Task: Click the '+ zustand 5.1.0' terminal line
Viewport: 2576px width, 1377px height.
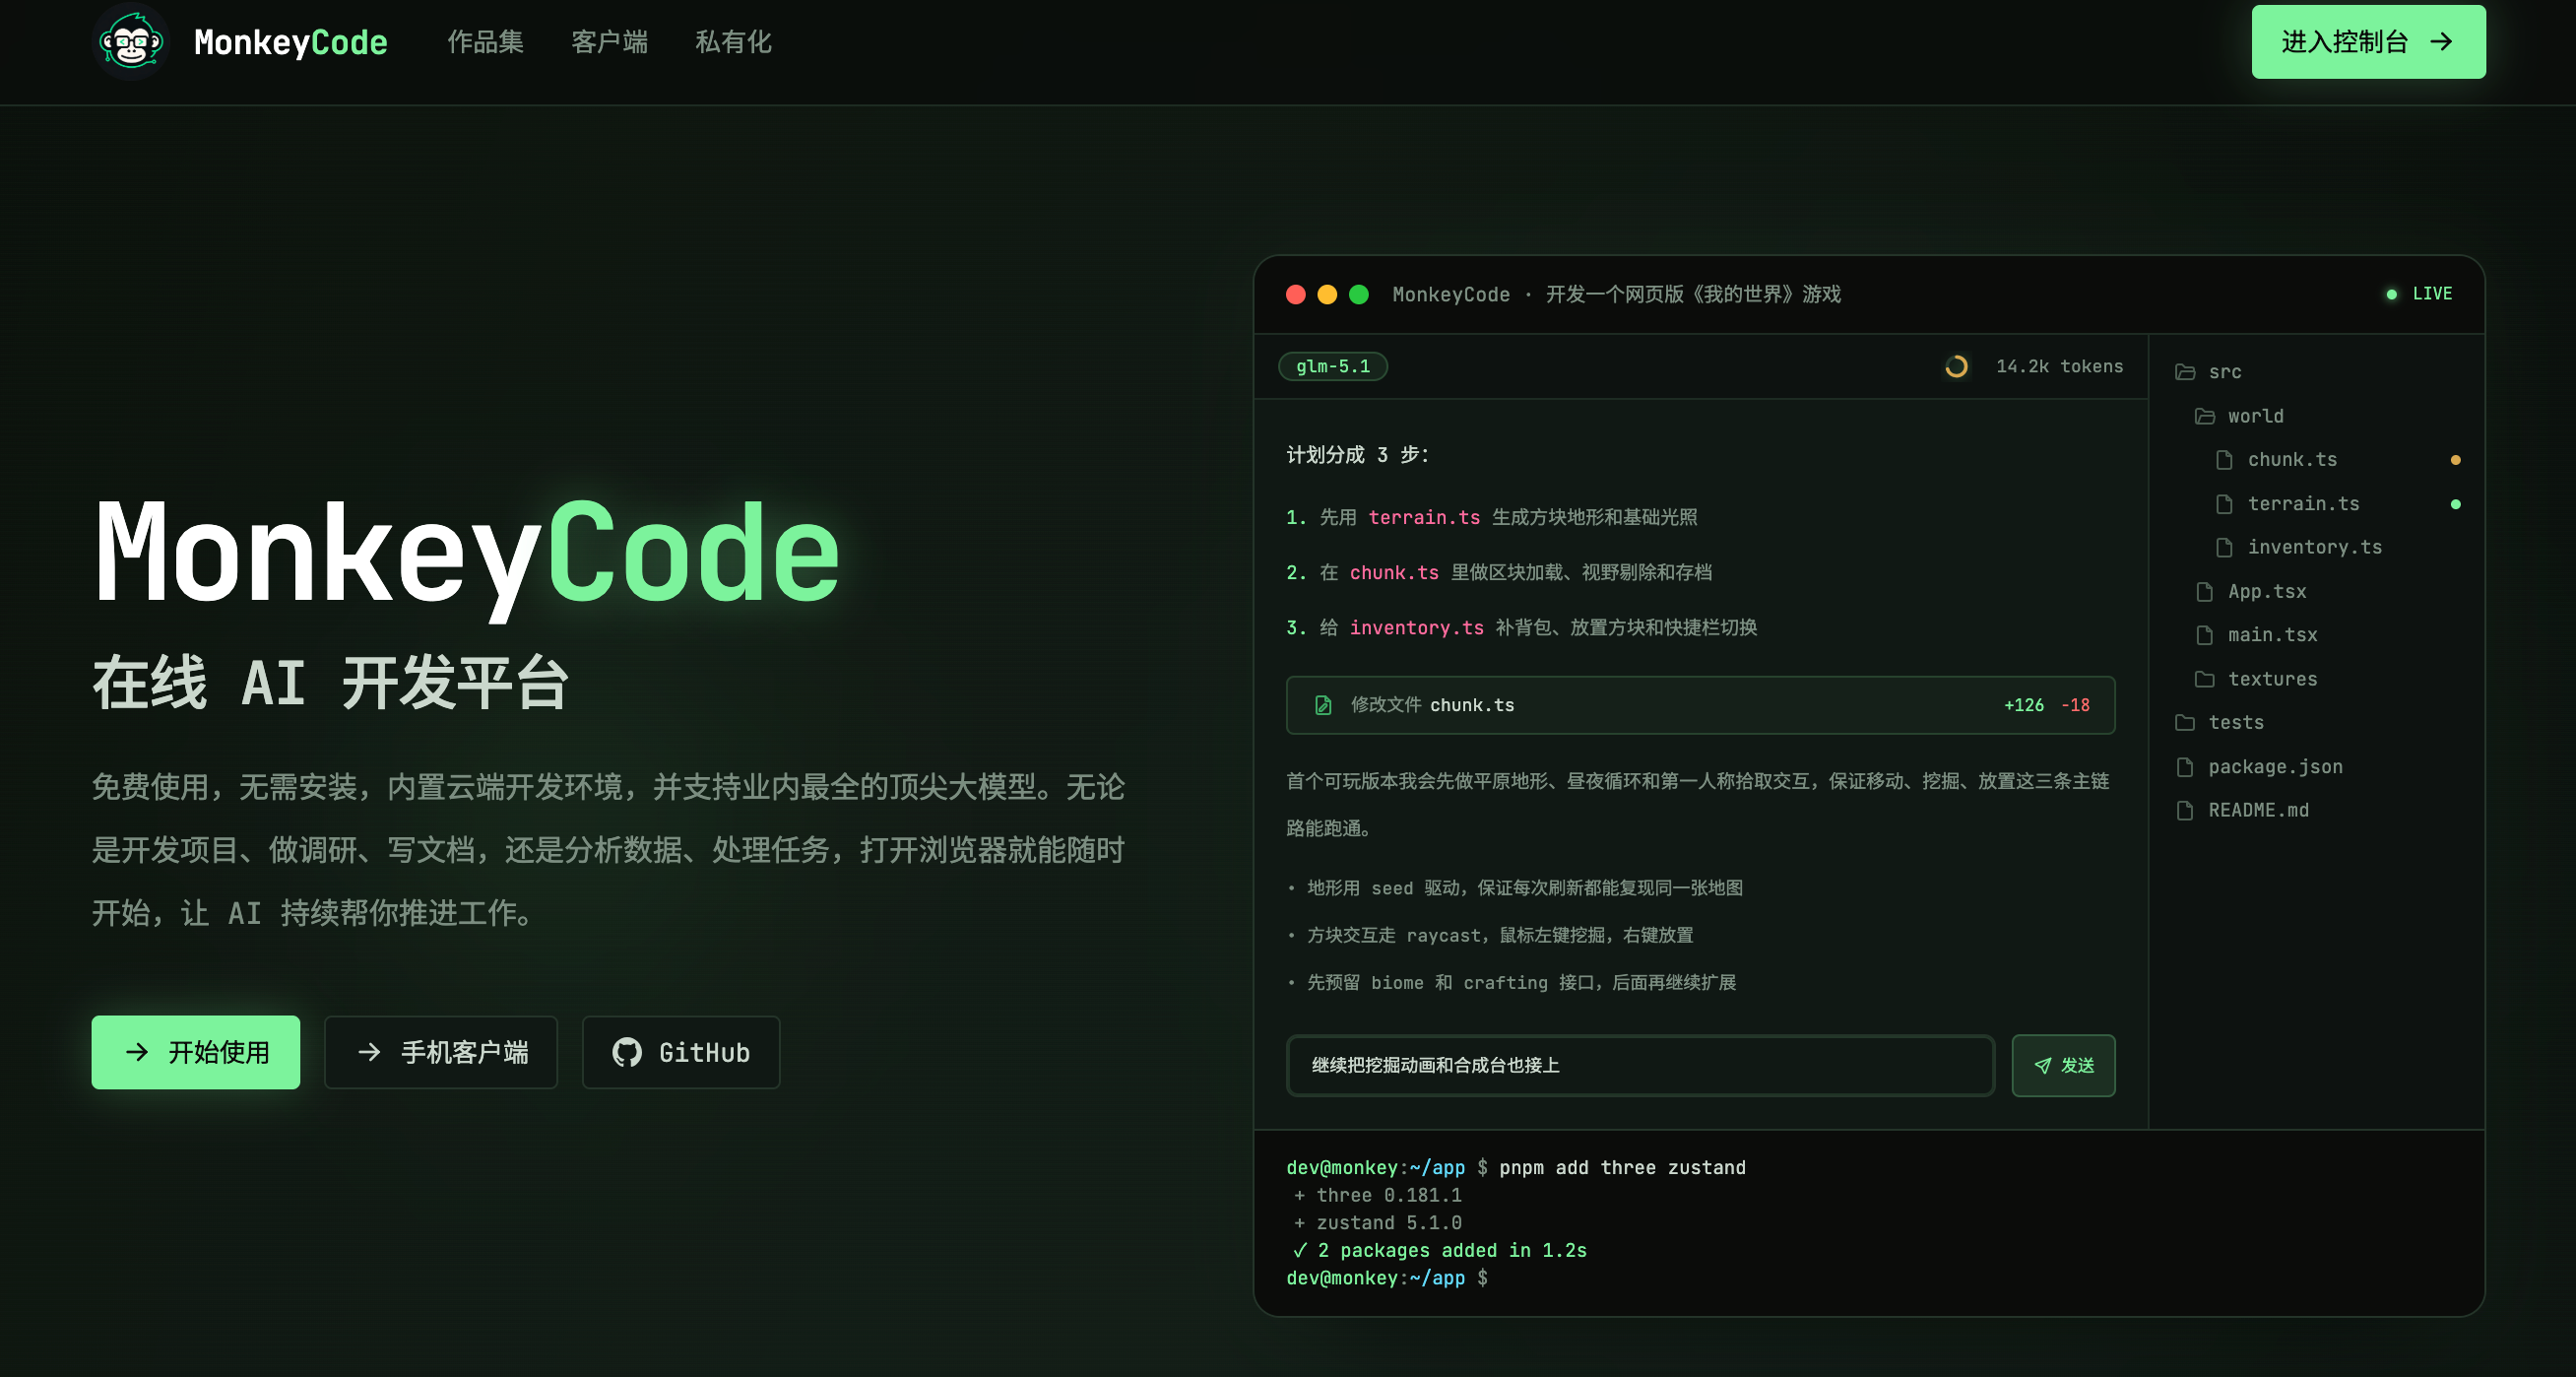Action: (x=1378, y=1223)
